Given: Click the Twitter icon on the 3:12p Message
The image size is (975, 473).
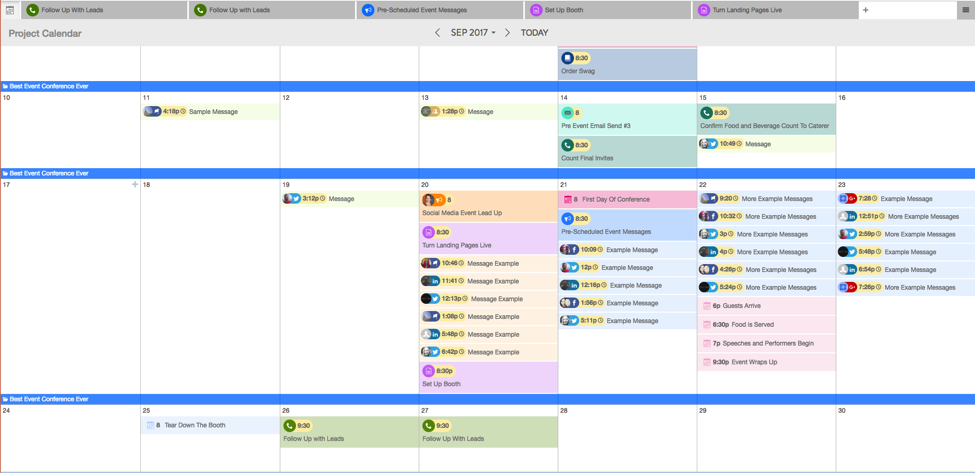Looking at the screenshot, I should [296, 199].
